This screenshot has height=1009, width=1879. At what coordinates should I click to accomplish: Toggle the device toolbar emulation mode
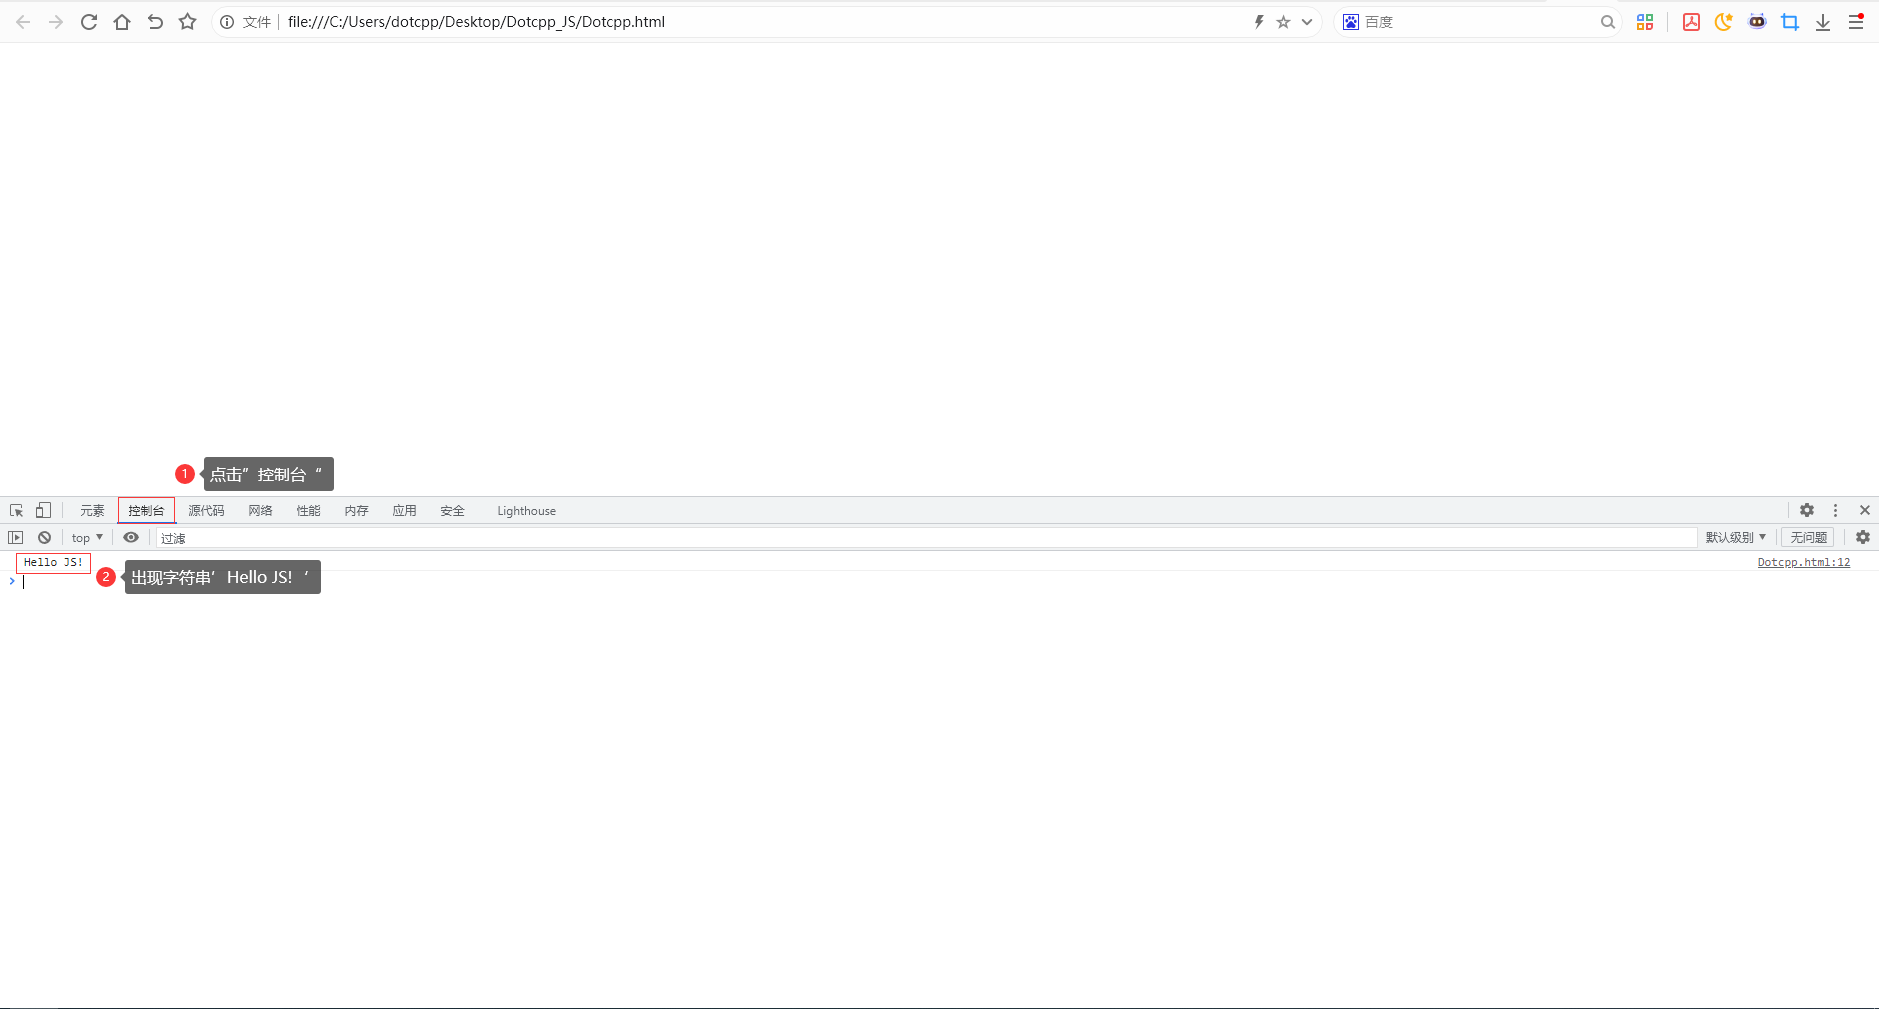(x=43, y=510)
